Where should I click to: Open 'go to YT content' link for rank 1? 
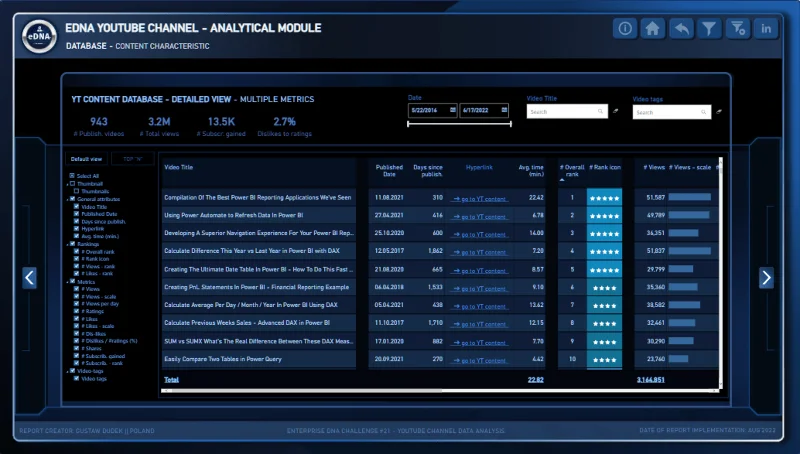pyautogui.click(x=480, y=199)
